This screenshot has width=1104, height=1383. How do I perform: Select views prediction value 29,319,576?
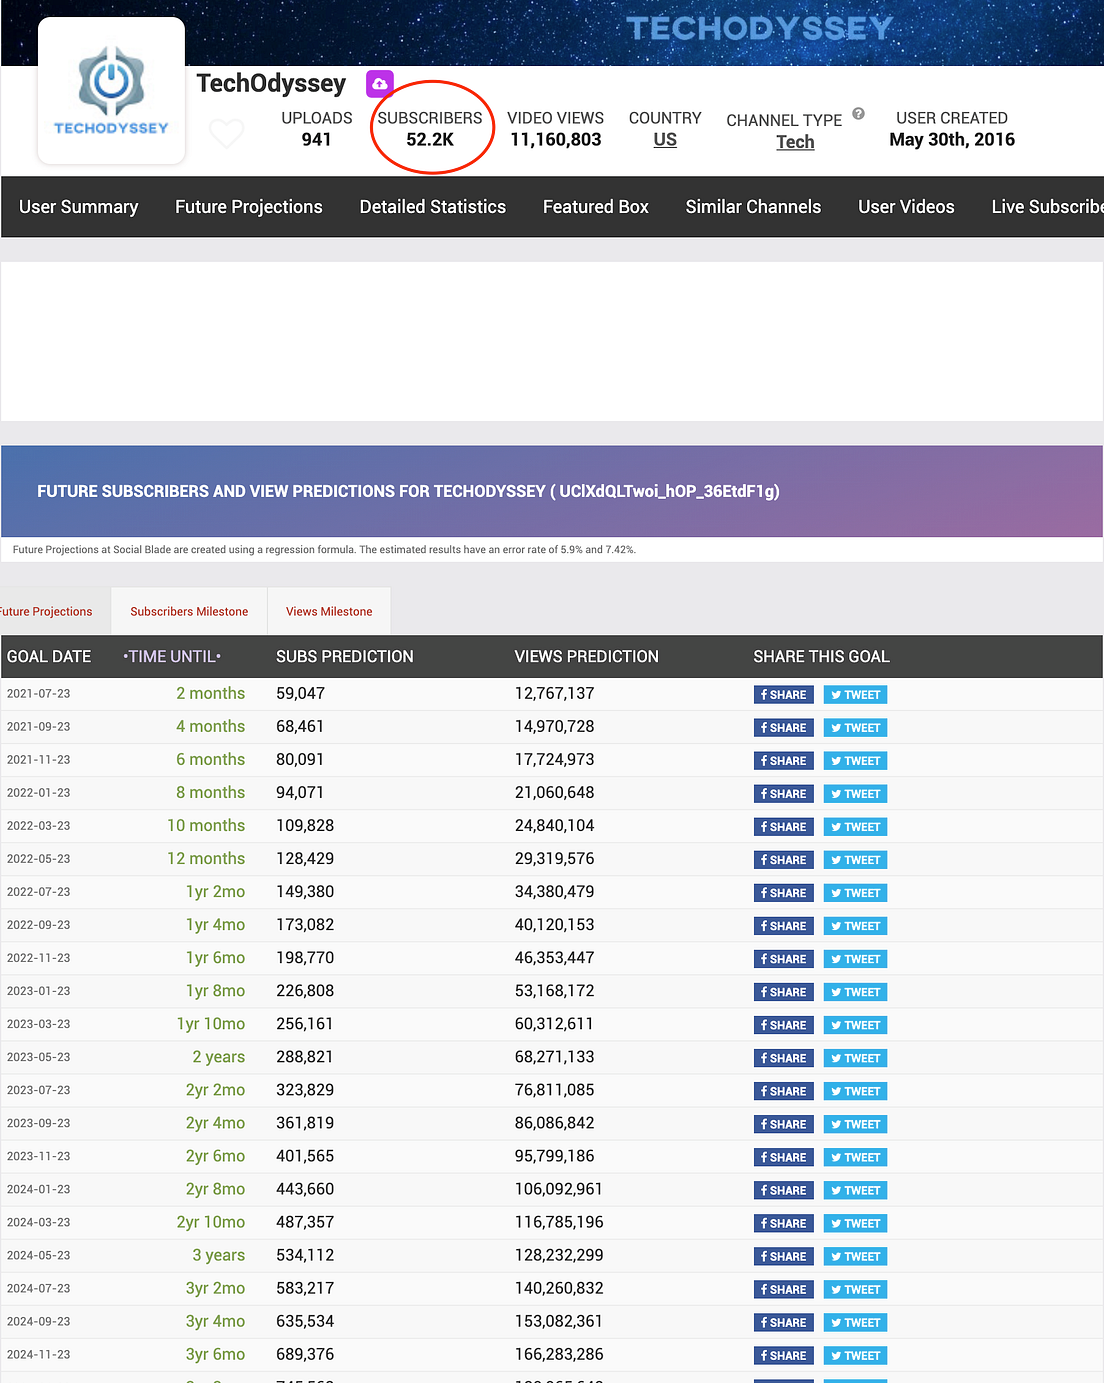tap(554, 858)
